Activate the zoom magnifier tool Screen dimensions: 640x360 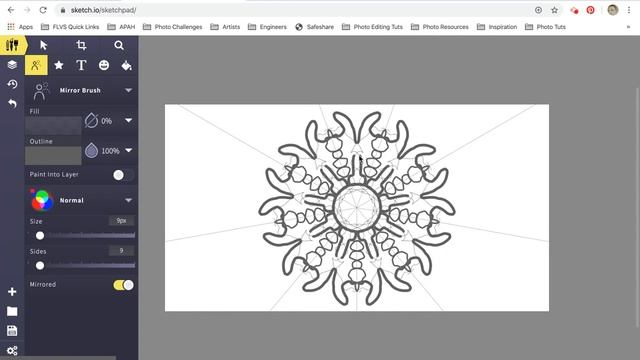[x=119, y=45]
